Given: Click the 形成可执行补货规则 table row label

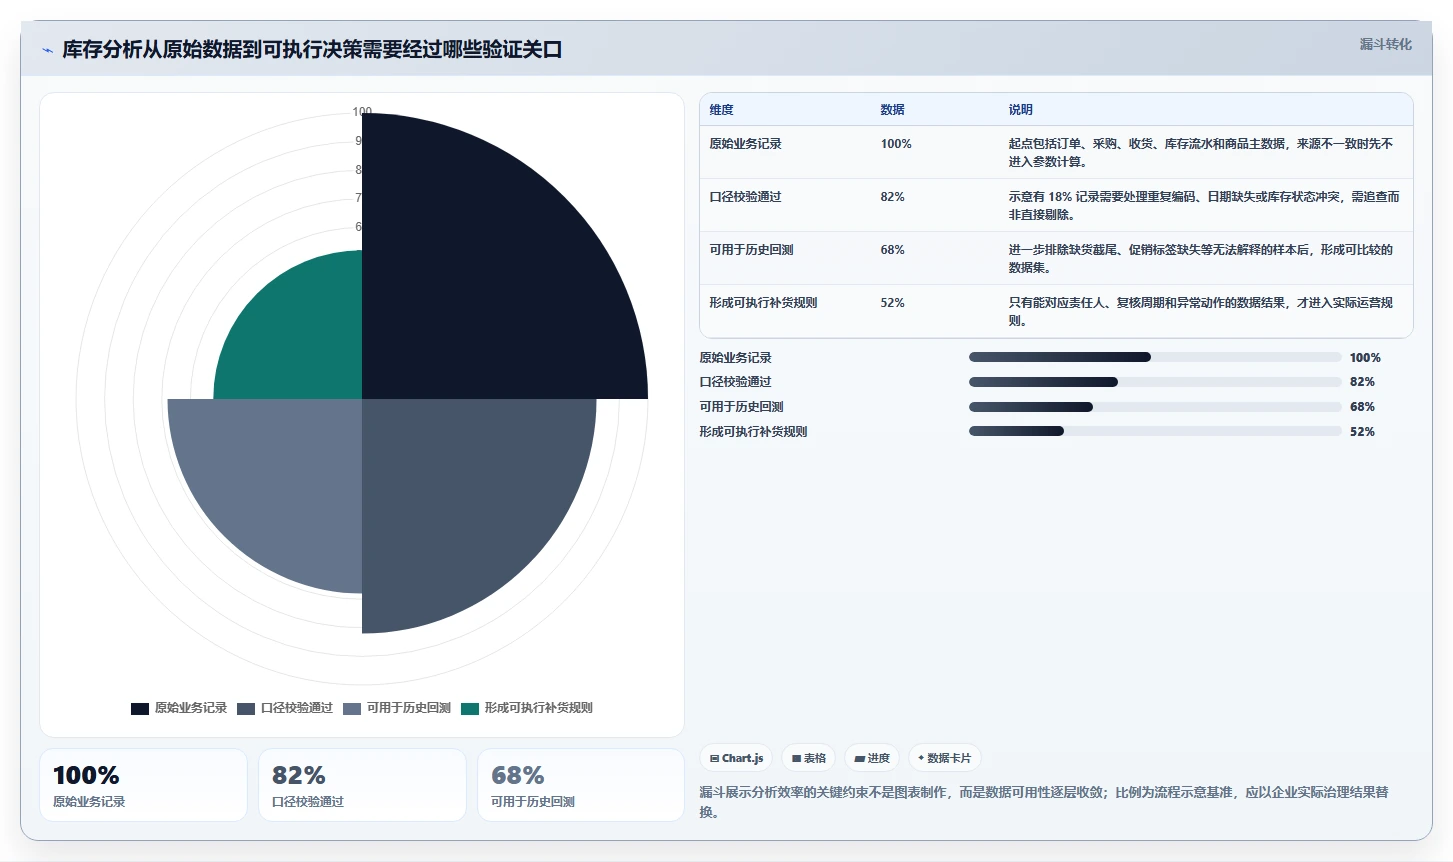Looking at the screenshot, I should coord(763,303).
